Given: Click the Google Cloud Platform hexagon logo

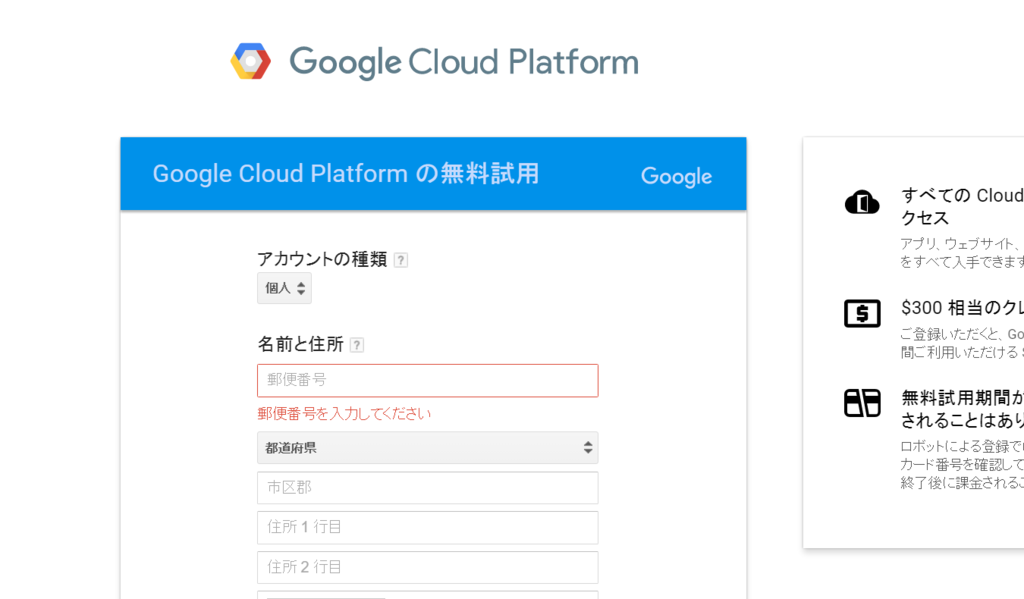Looking at the screenshot, I should tap(251, 61).
